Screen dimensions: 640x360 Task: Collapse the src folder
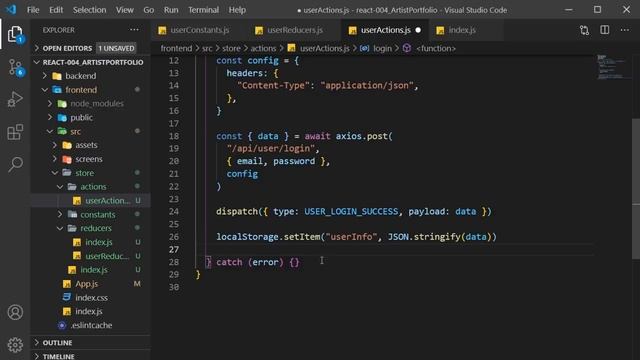click(x=91, y=131)
